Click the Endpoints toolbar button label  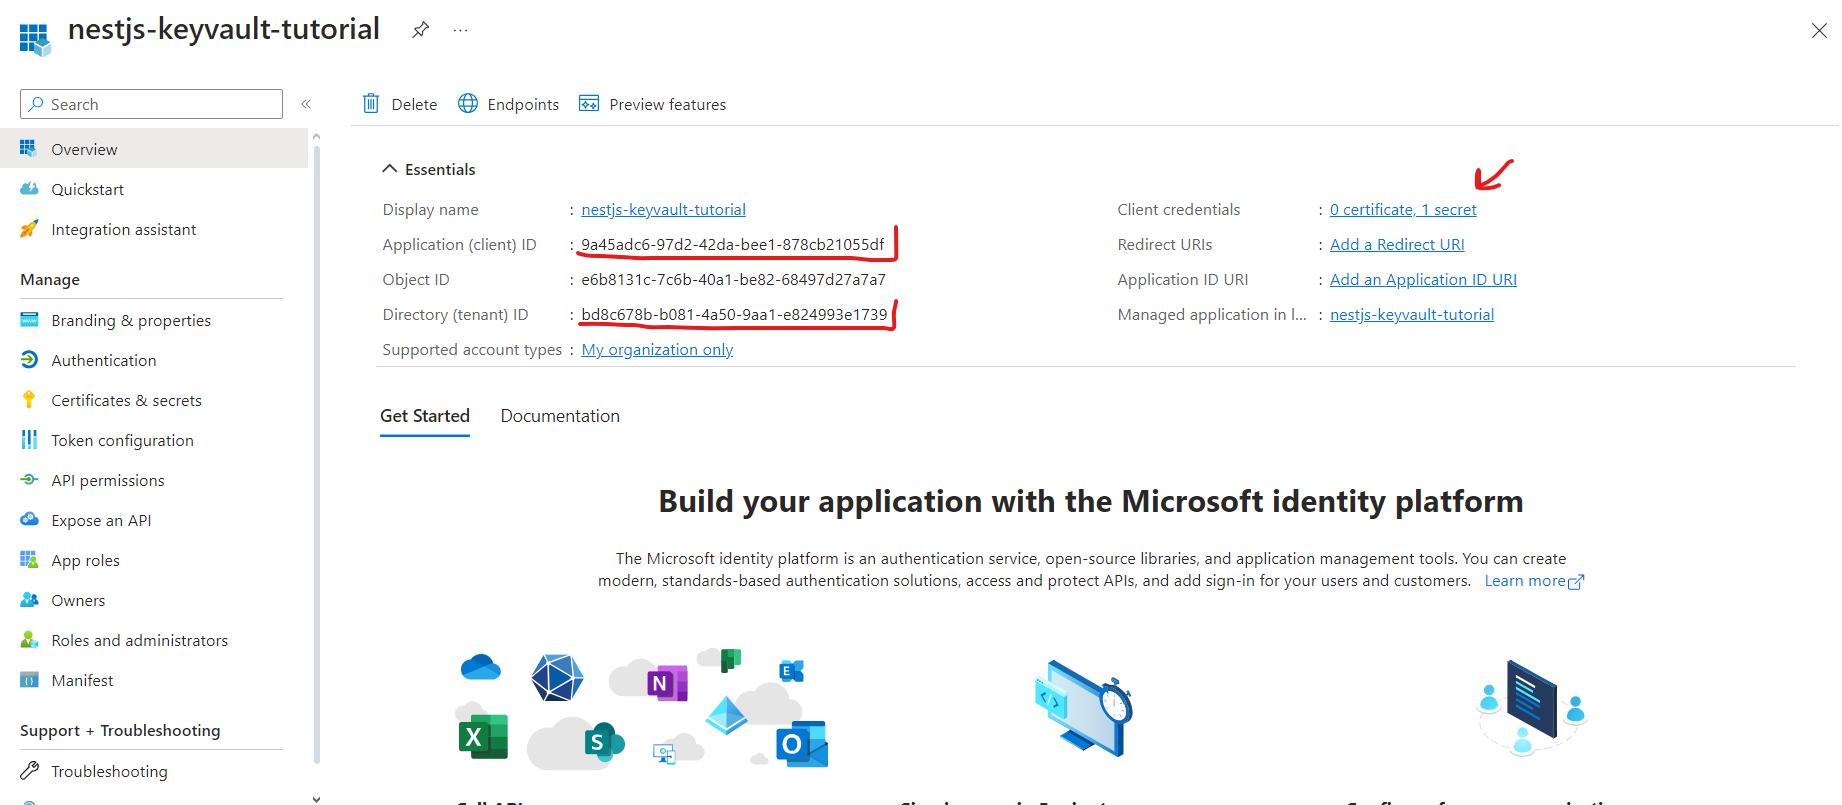[x=523, y=104]
